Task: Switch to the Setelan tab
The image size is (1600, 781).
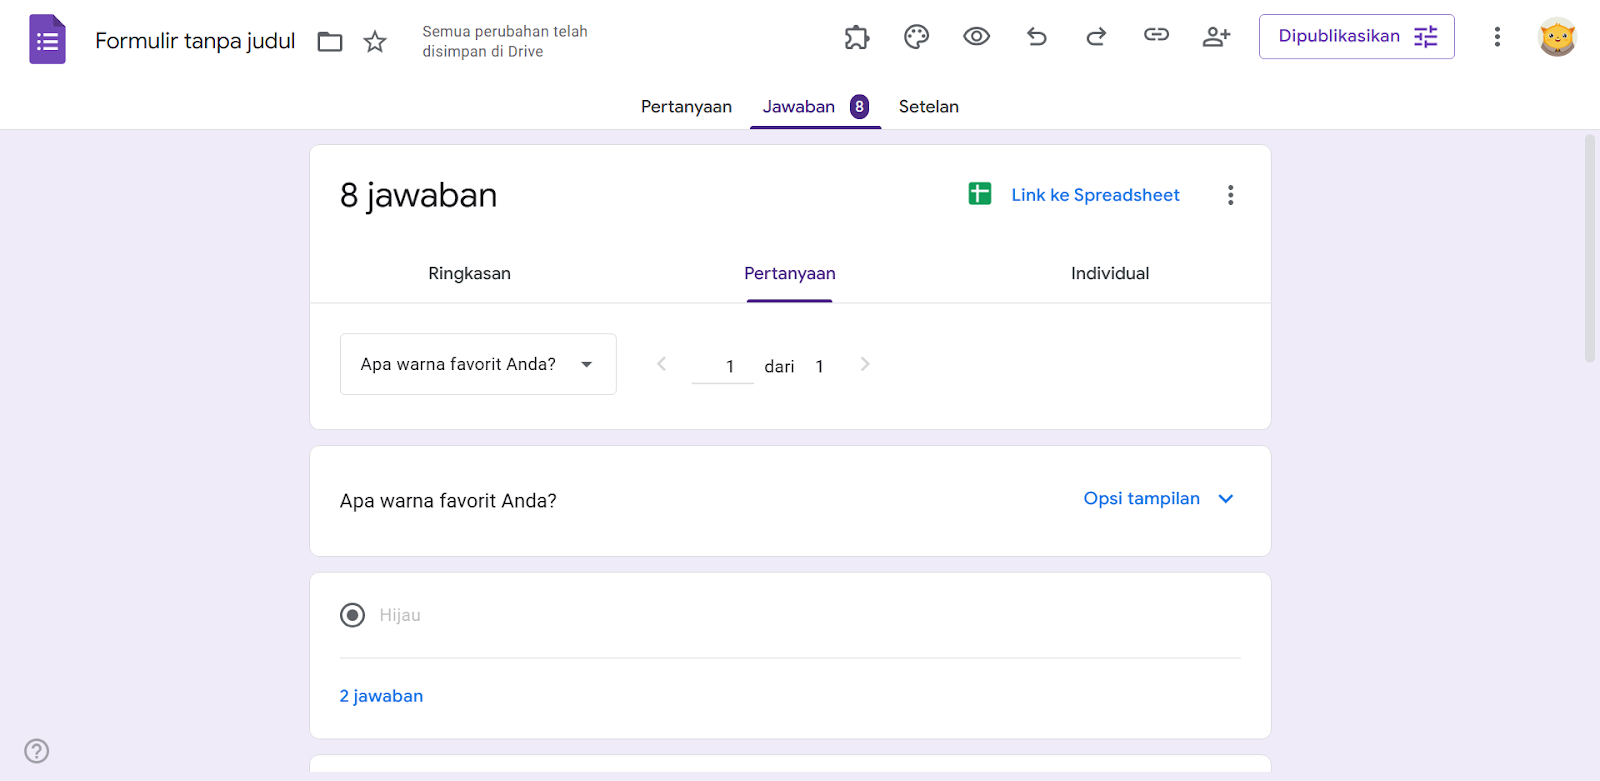Action: 928,107
